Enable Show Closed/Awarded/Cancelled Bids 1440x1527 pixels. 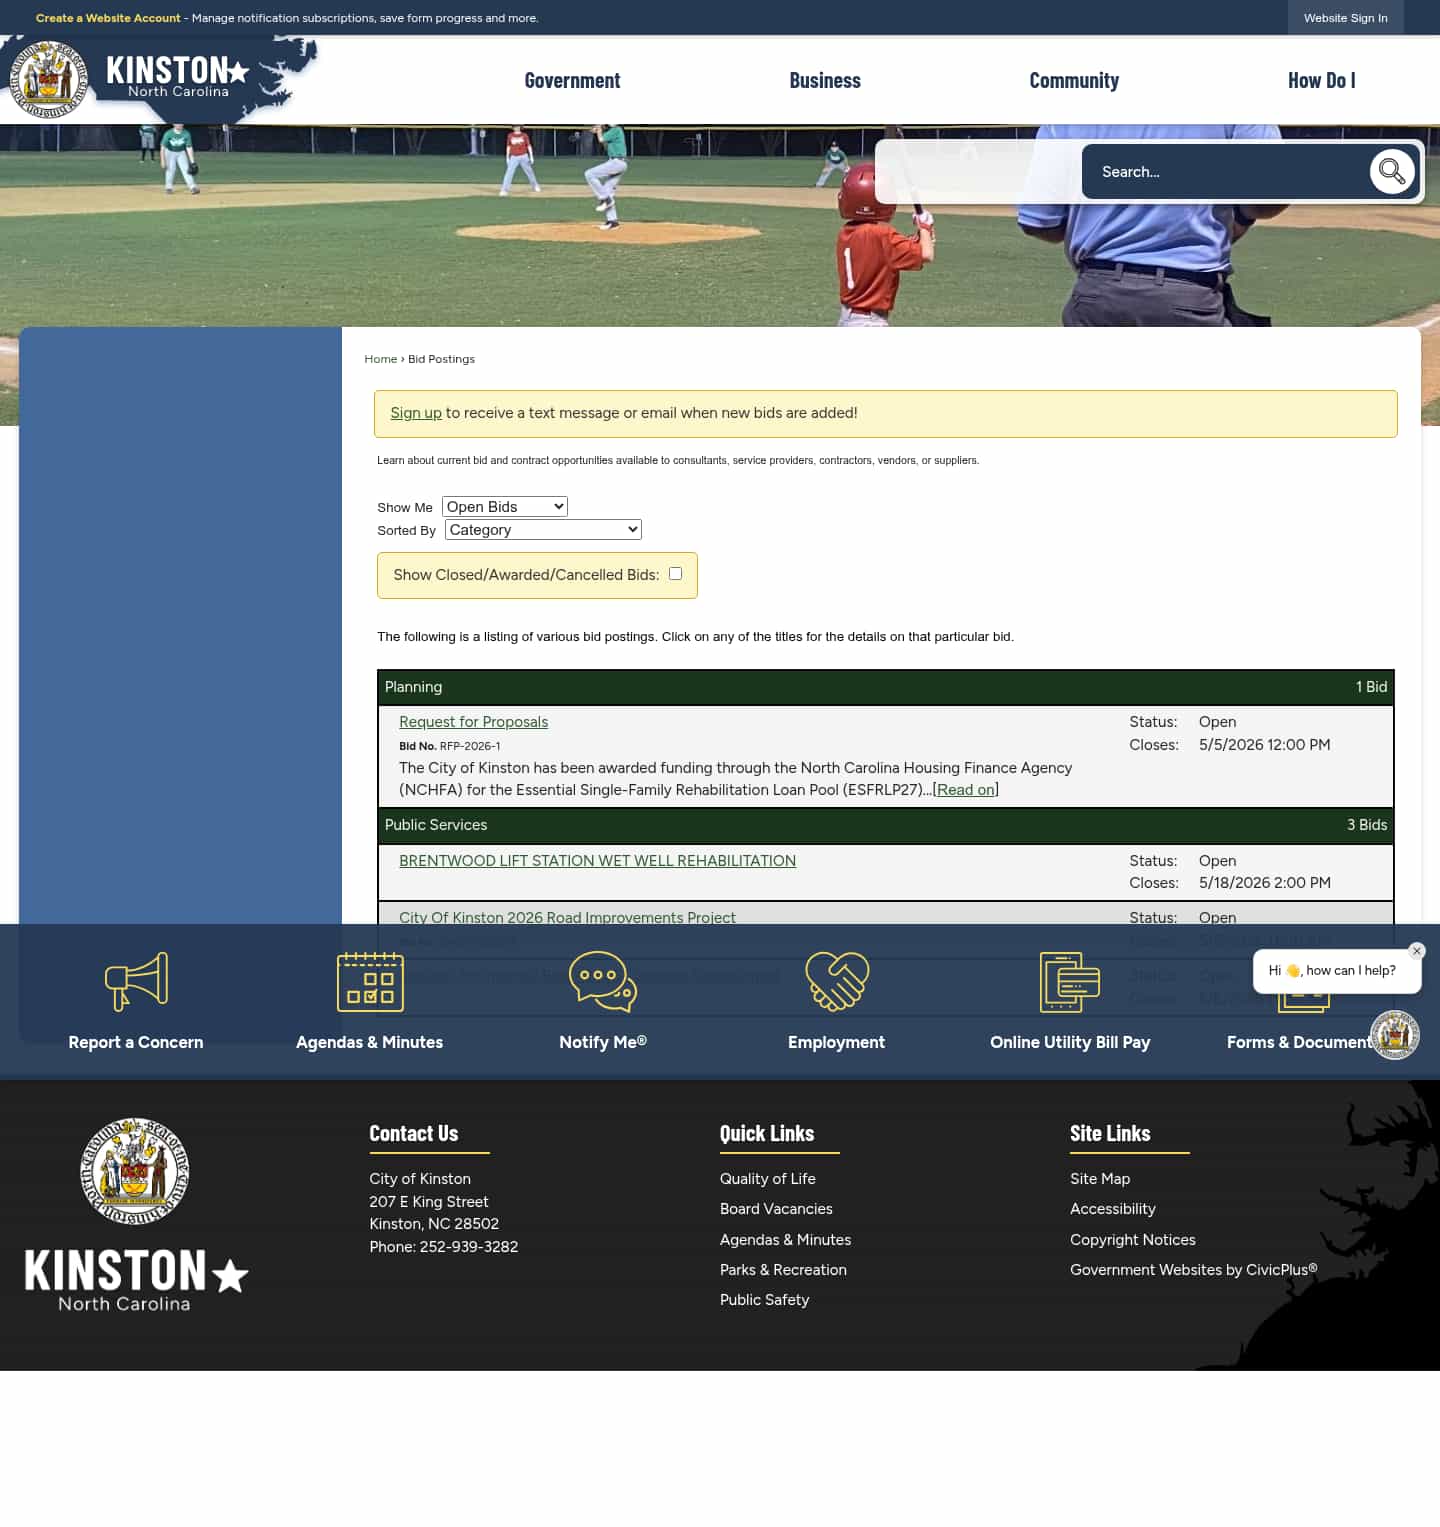676,573
